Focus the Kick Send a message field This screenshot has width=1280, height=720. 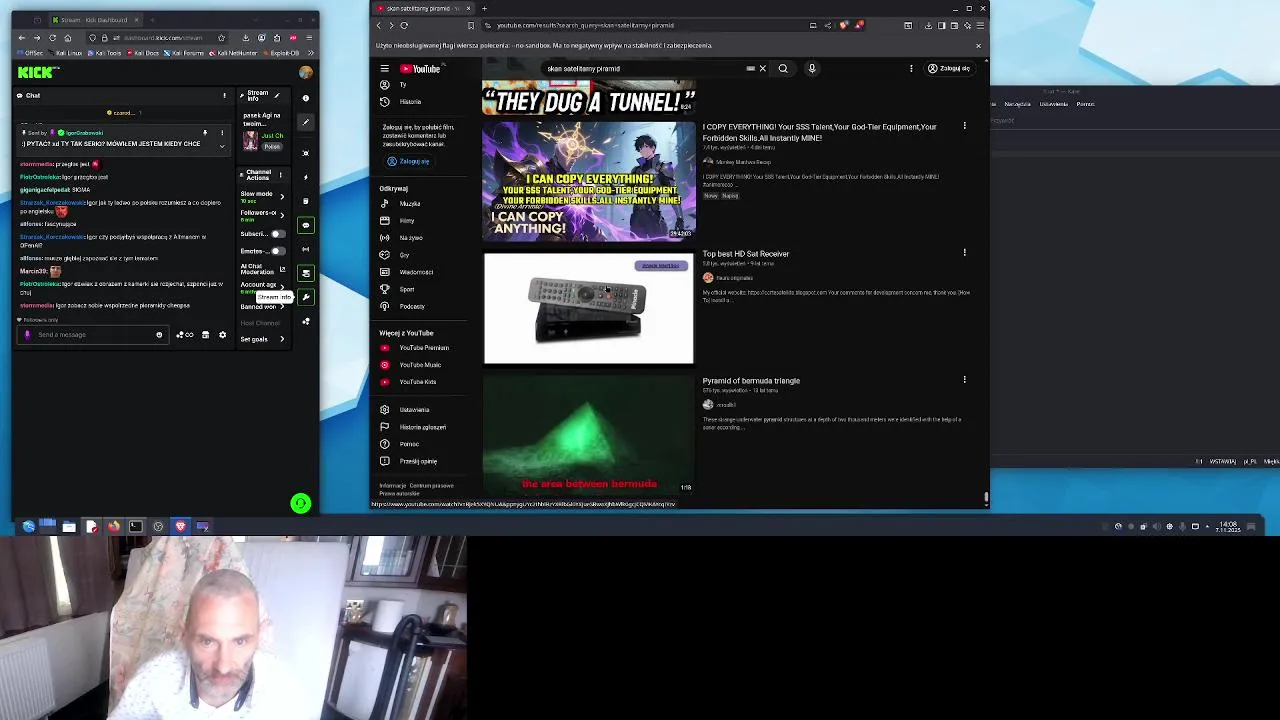point(95,335)
